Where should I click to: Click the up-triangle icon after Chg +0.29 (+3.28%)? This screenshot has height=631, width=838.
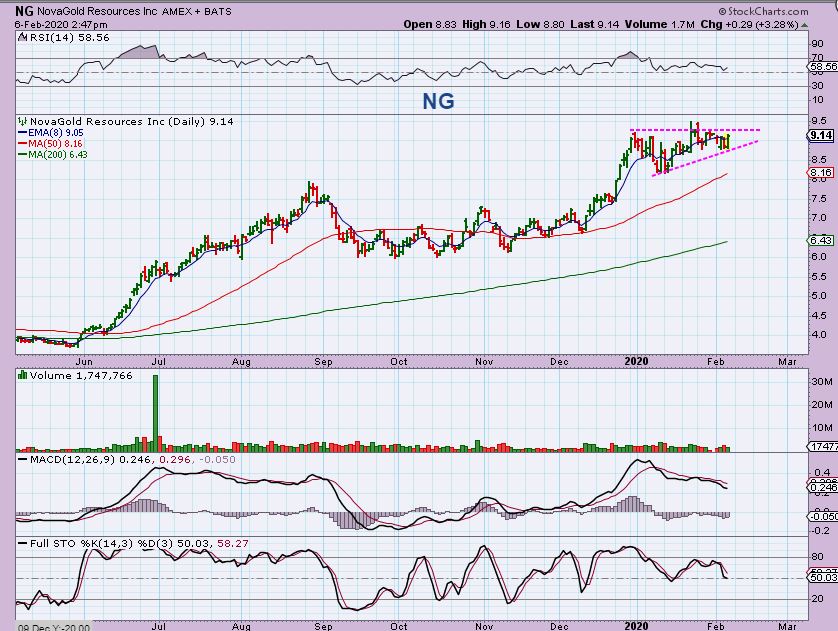click(805, 25)
